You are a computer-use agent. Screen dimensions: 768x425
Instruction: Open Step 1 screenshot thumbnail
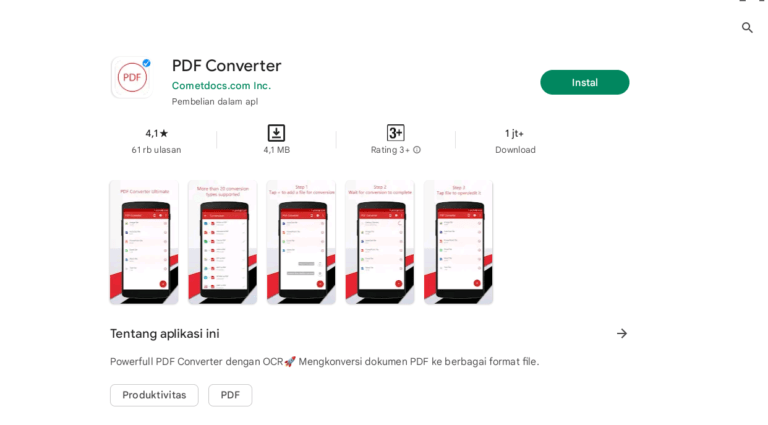[x=301, y=242]
